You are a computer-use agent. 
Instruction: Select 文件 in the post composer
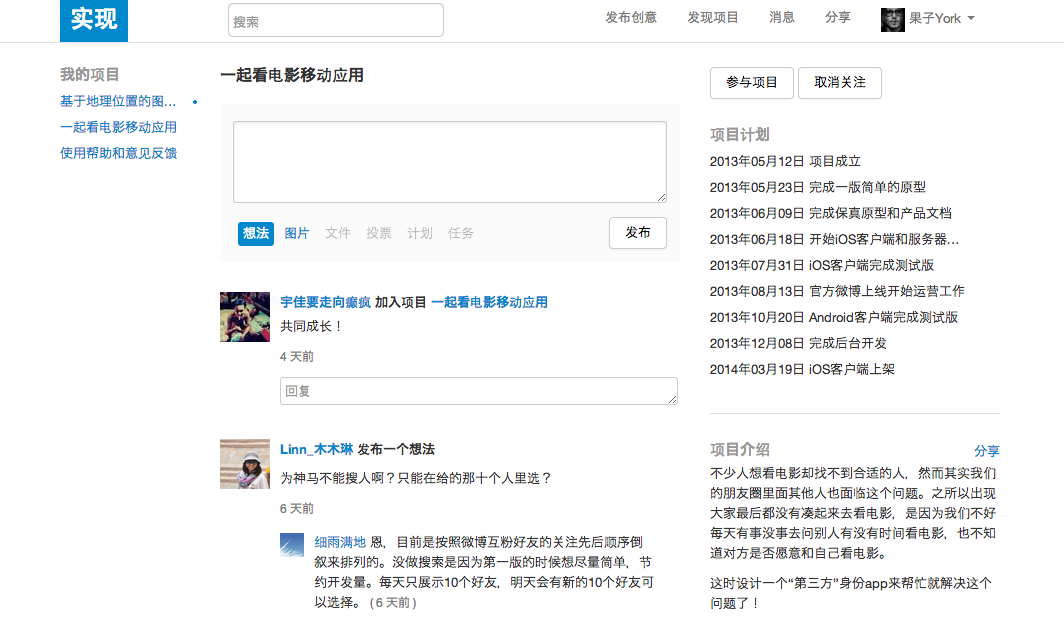point(338,232)
